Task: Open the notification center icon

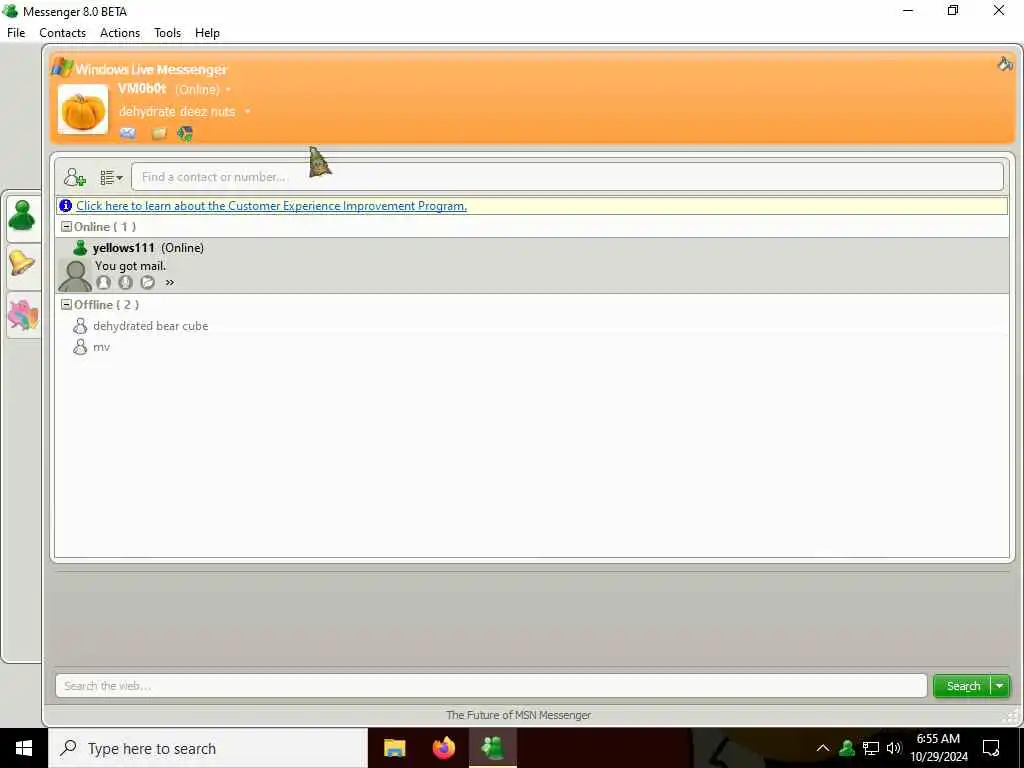Action: click(991, 748)
